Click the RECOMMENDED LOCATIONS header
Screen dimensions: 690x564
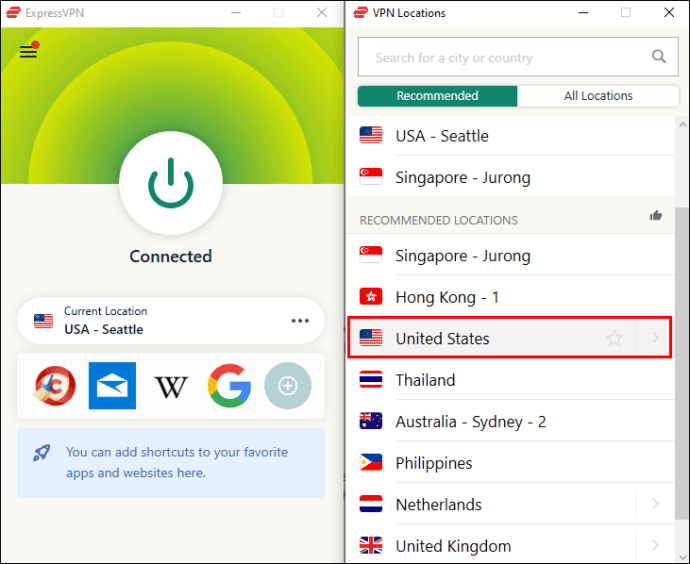point(439,220)
